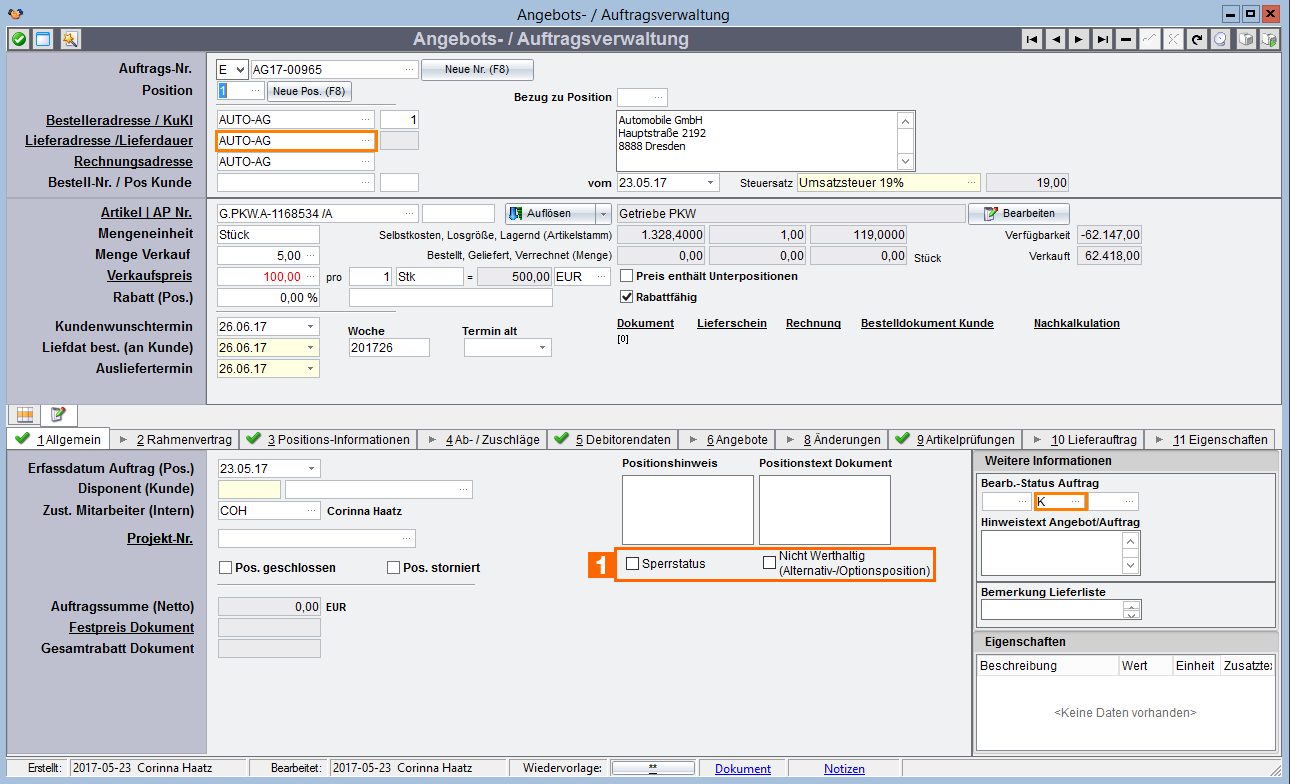The image size is (1290, 784).
Task: Go to the next record
Action: (x=1079, y=39)
